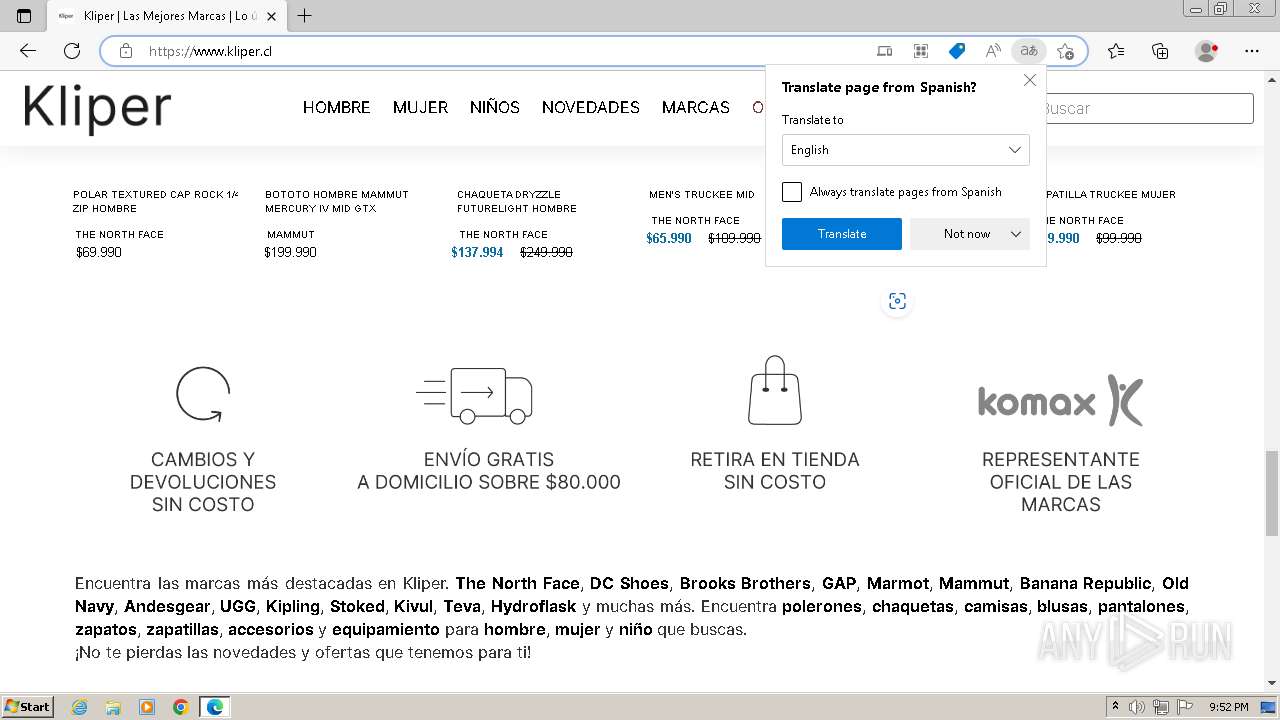Go back to the previous page
The width and height of the screenshot is (1280, 720).
point(28,51)
